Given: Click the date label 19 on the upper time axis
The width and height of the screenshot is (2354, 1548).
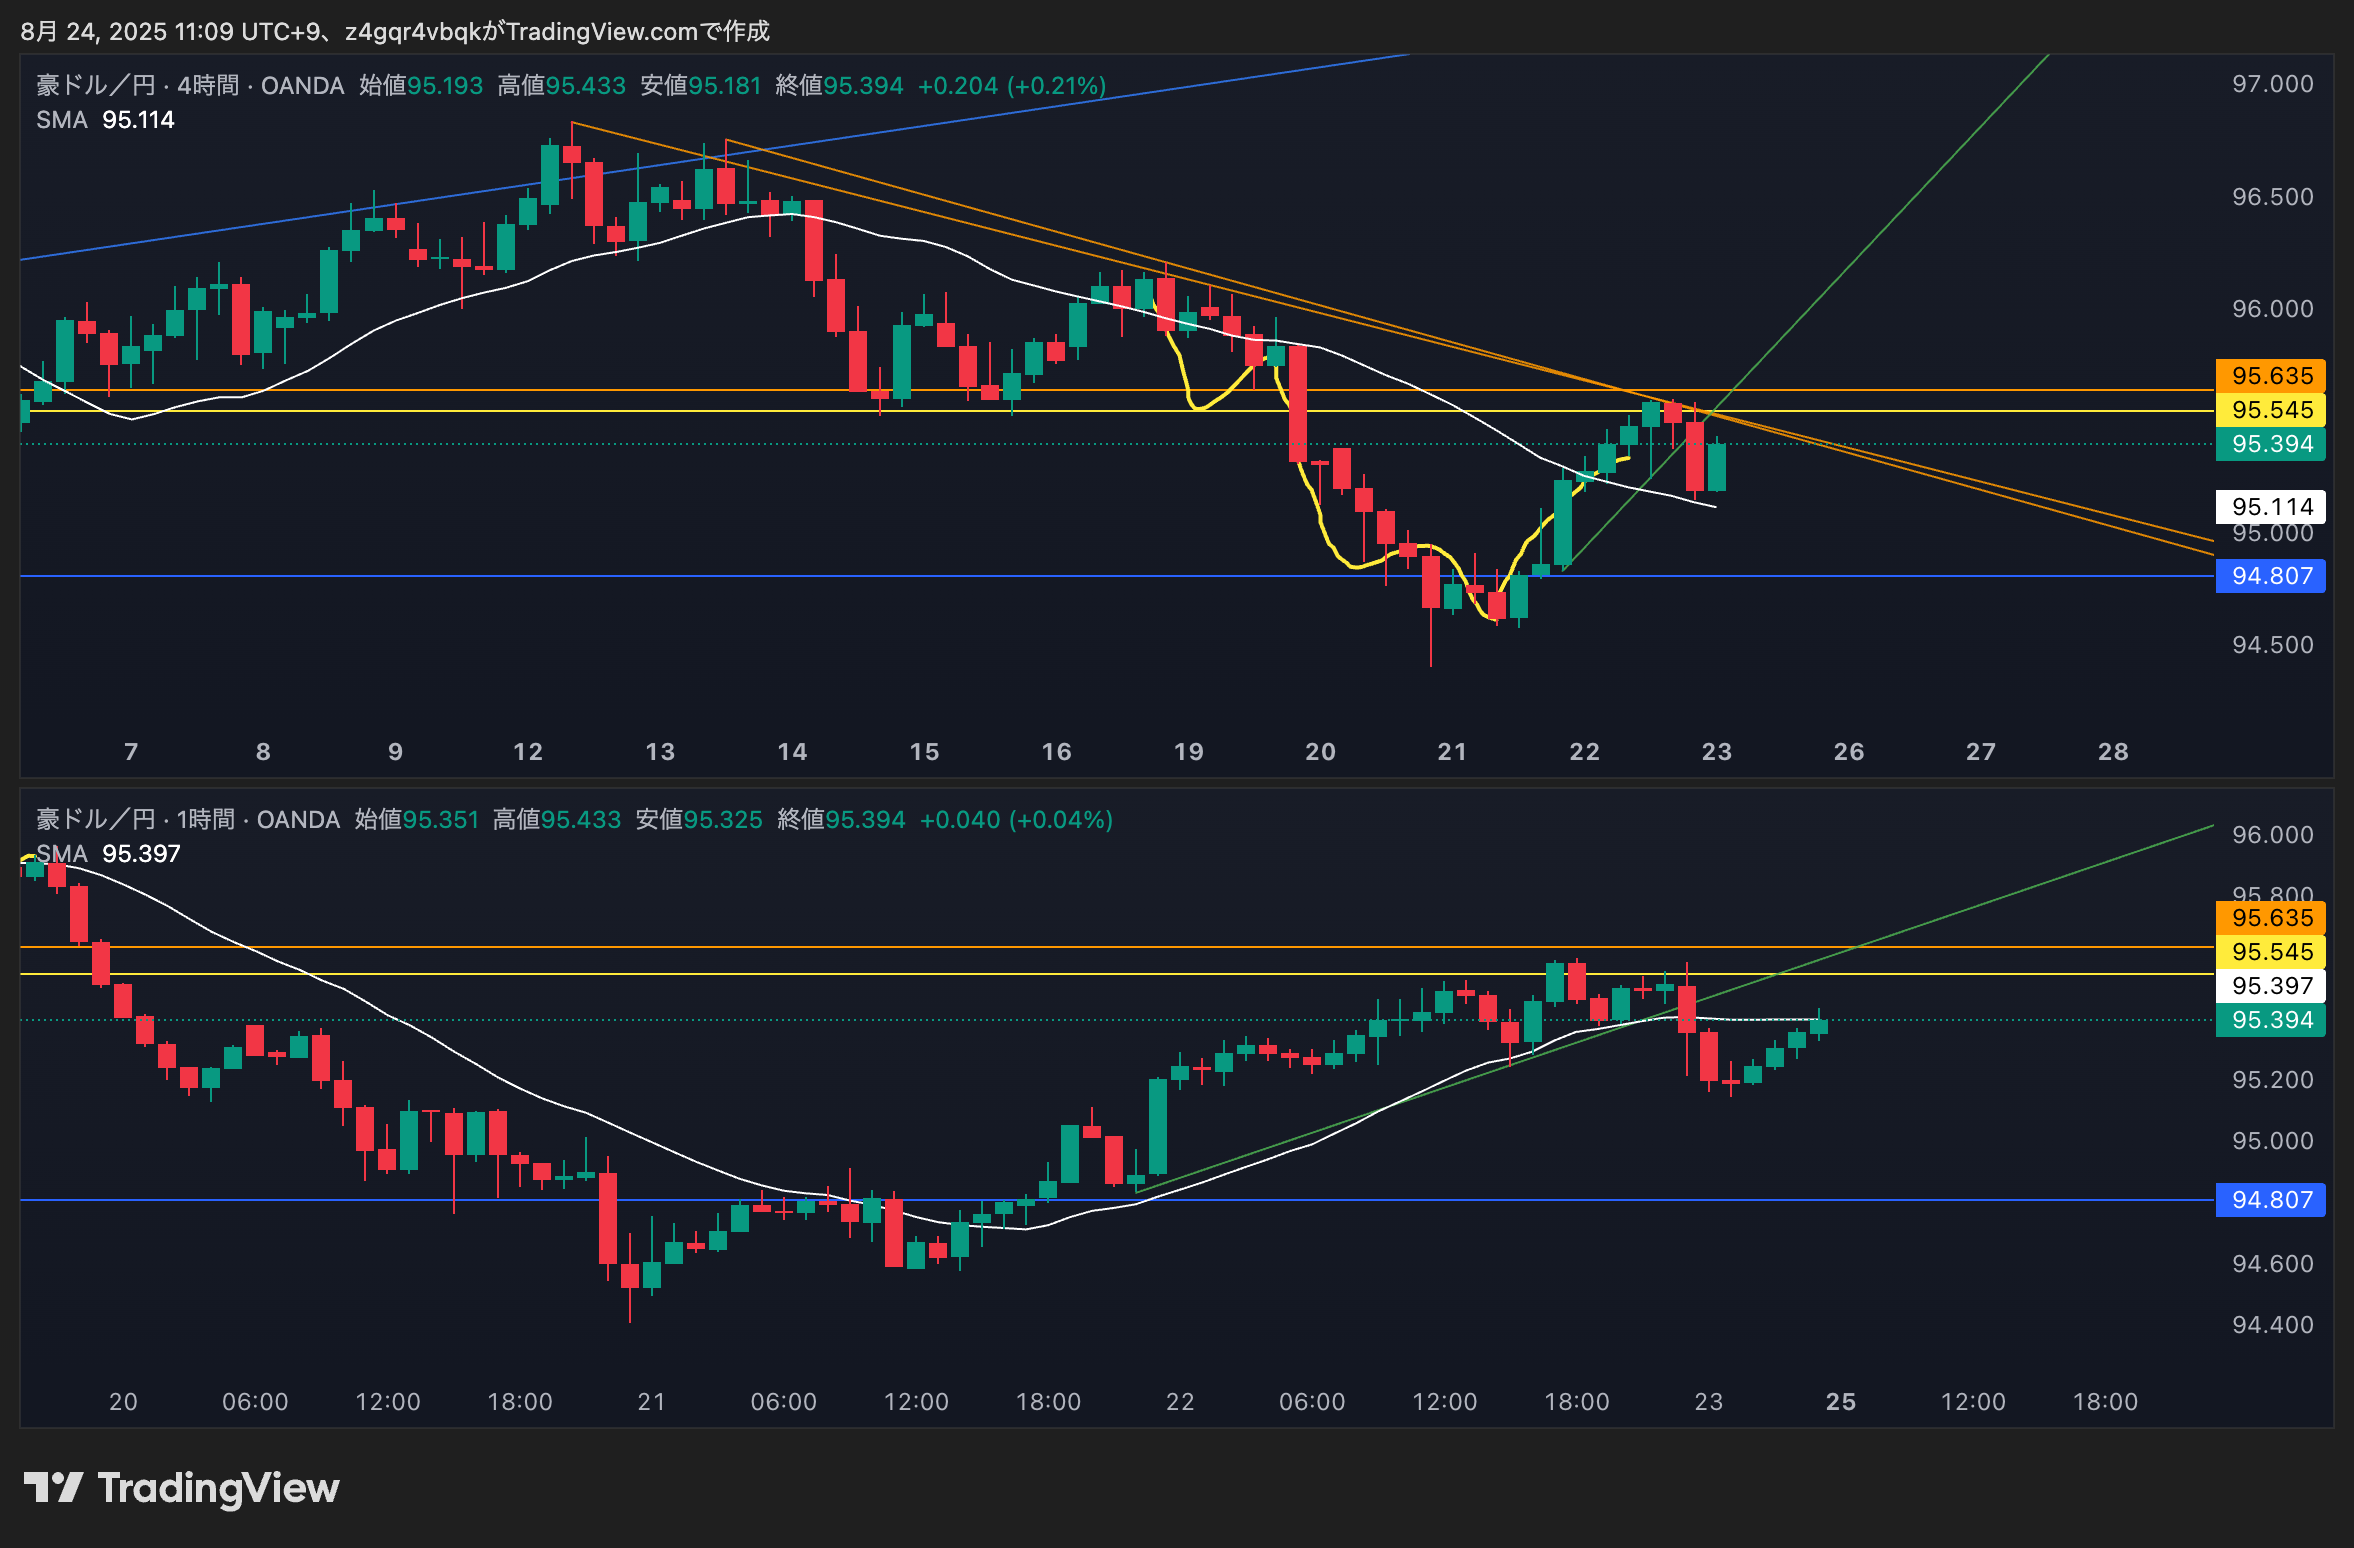Looking at the screenshot, I should (x=1189, y=752).
